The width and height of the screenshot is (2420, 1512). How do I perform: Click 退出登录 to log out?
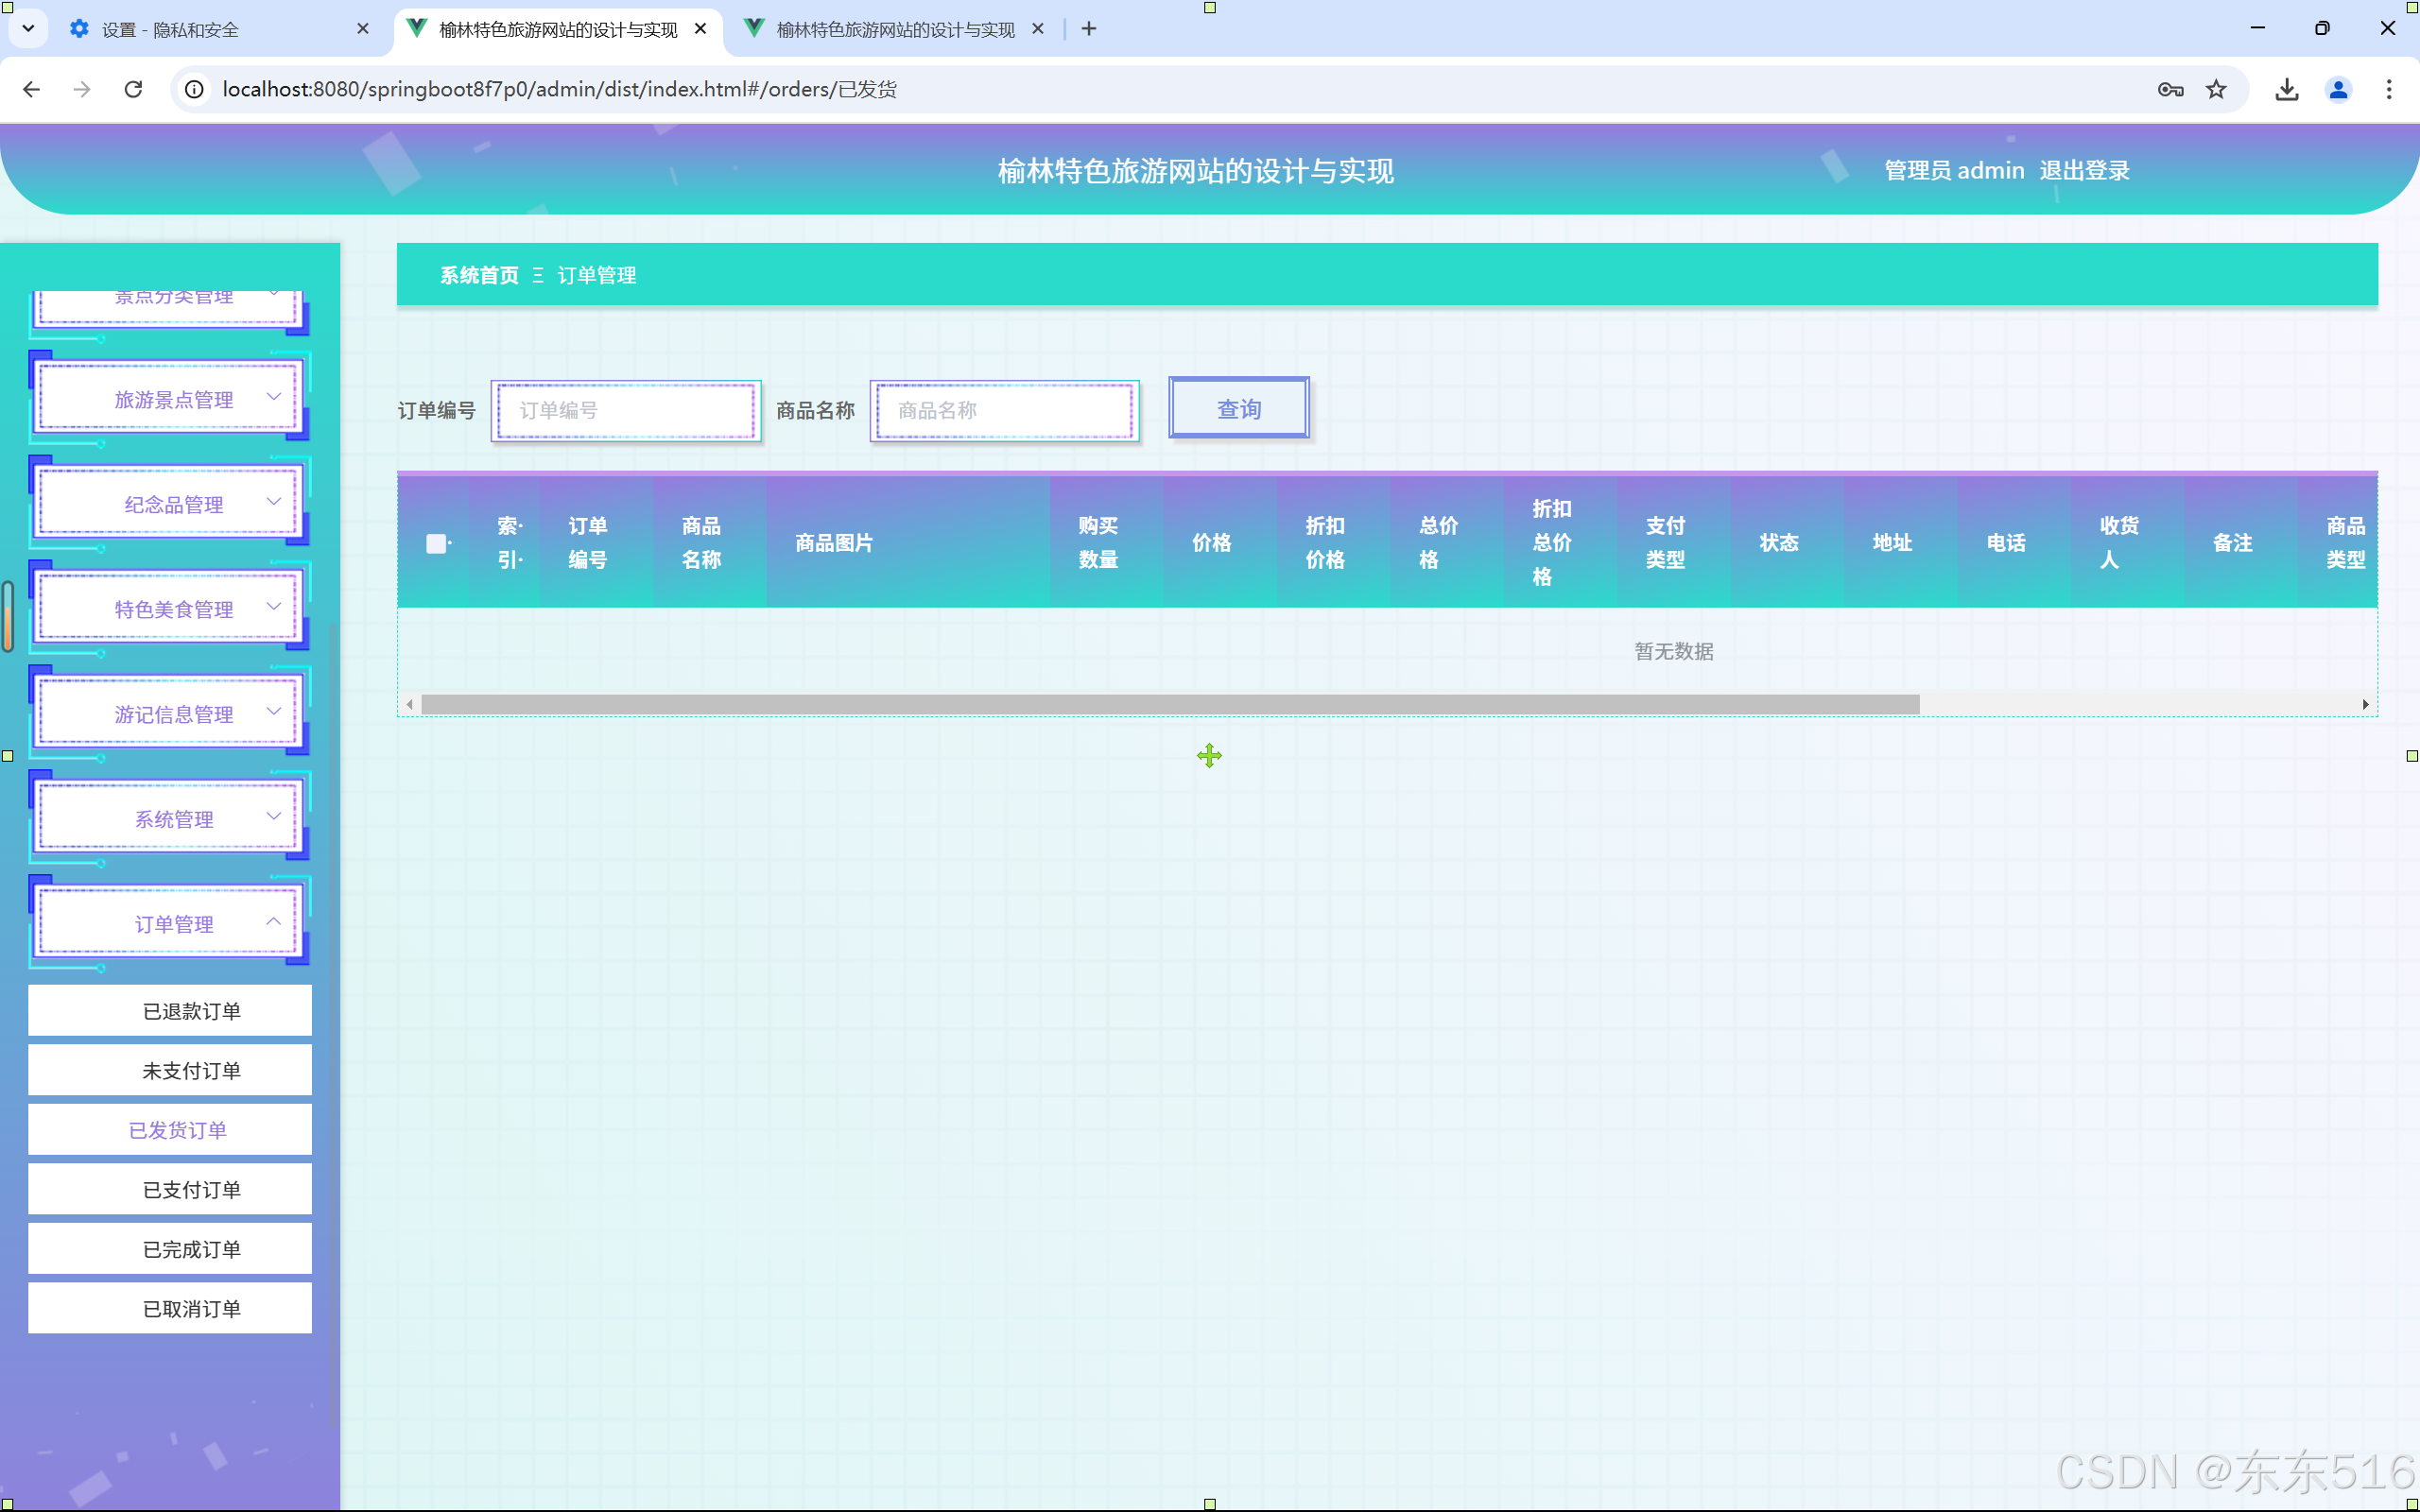[2084, 170]
